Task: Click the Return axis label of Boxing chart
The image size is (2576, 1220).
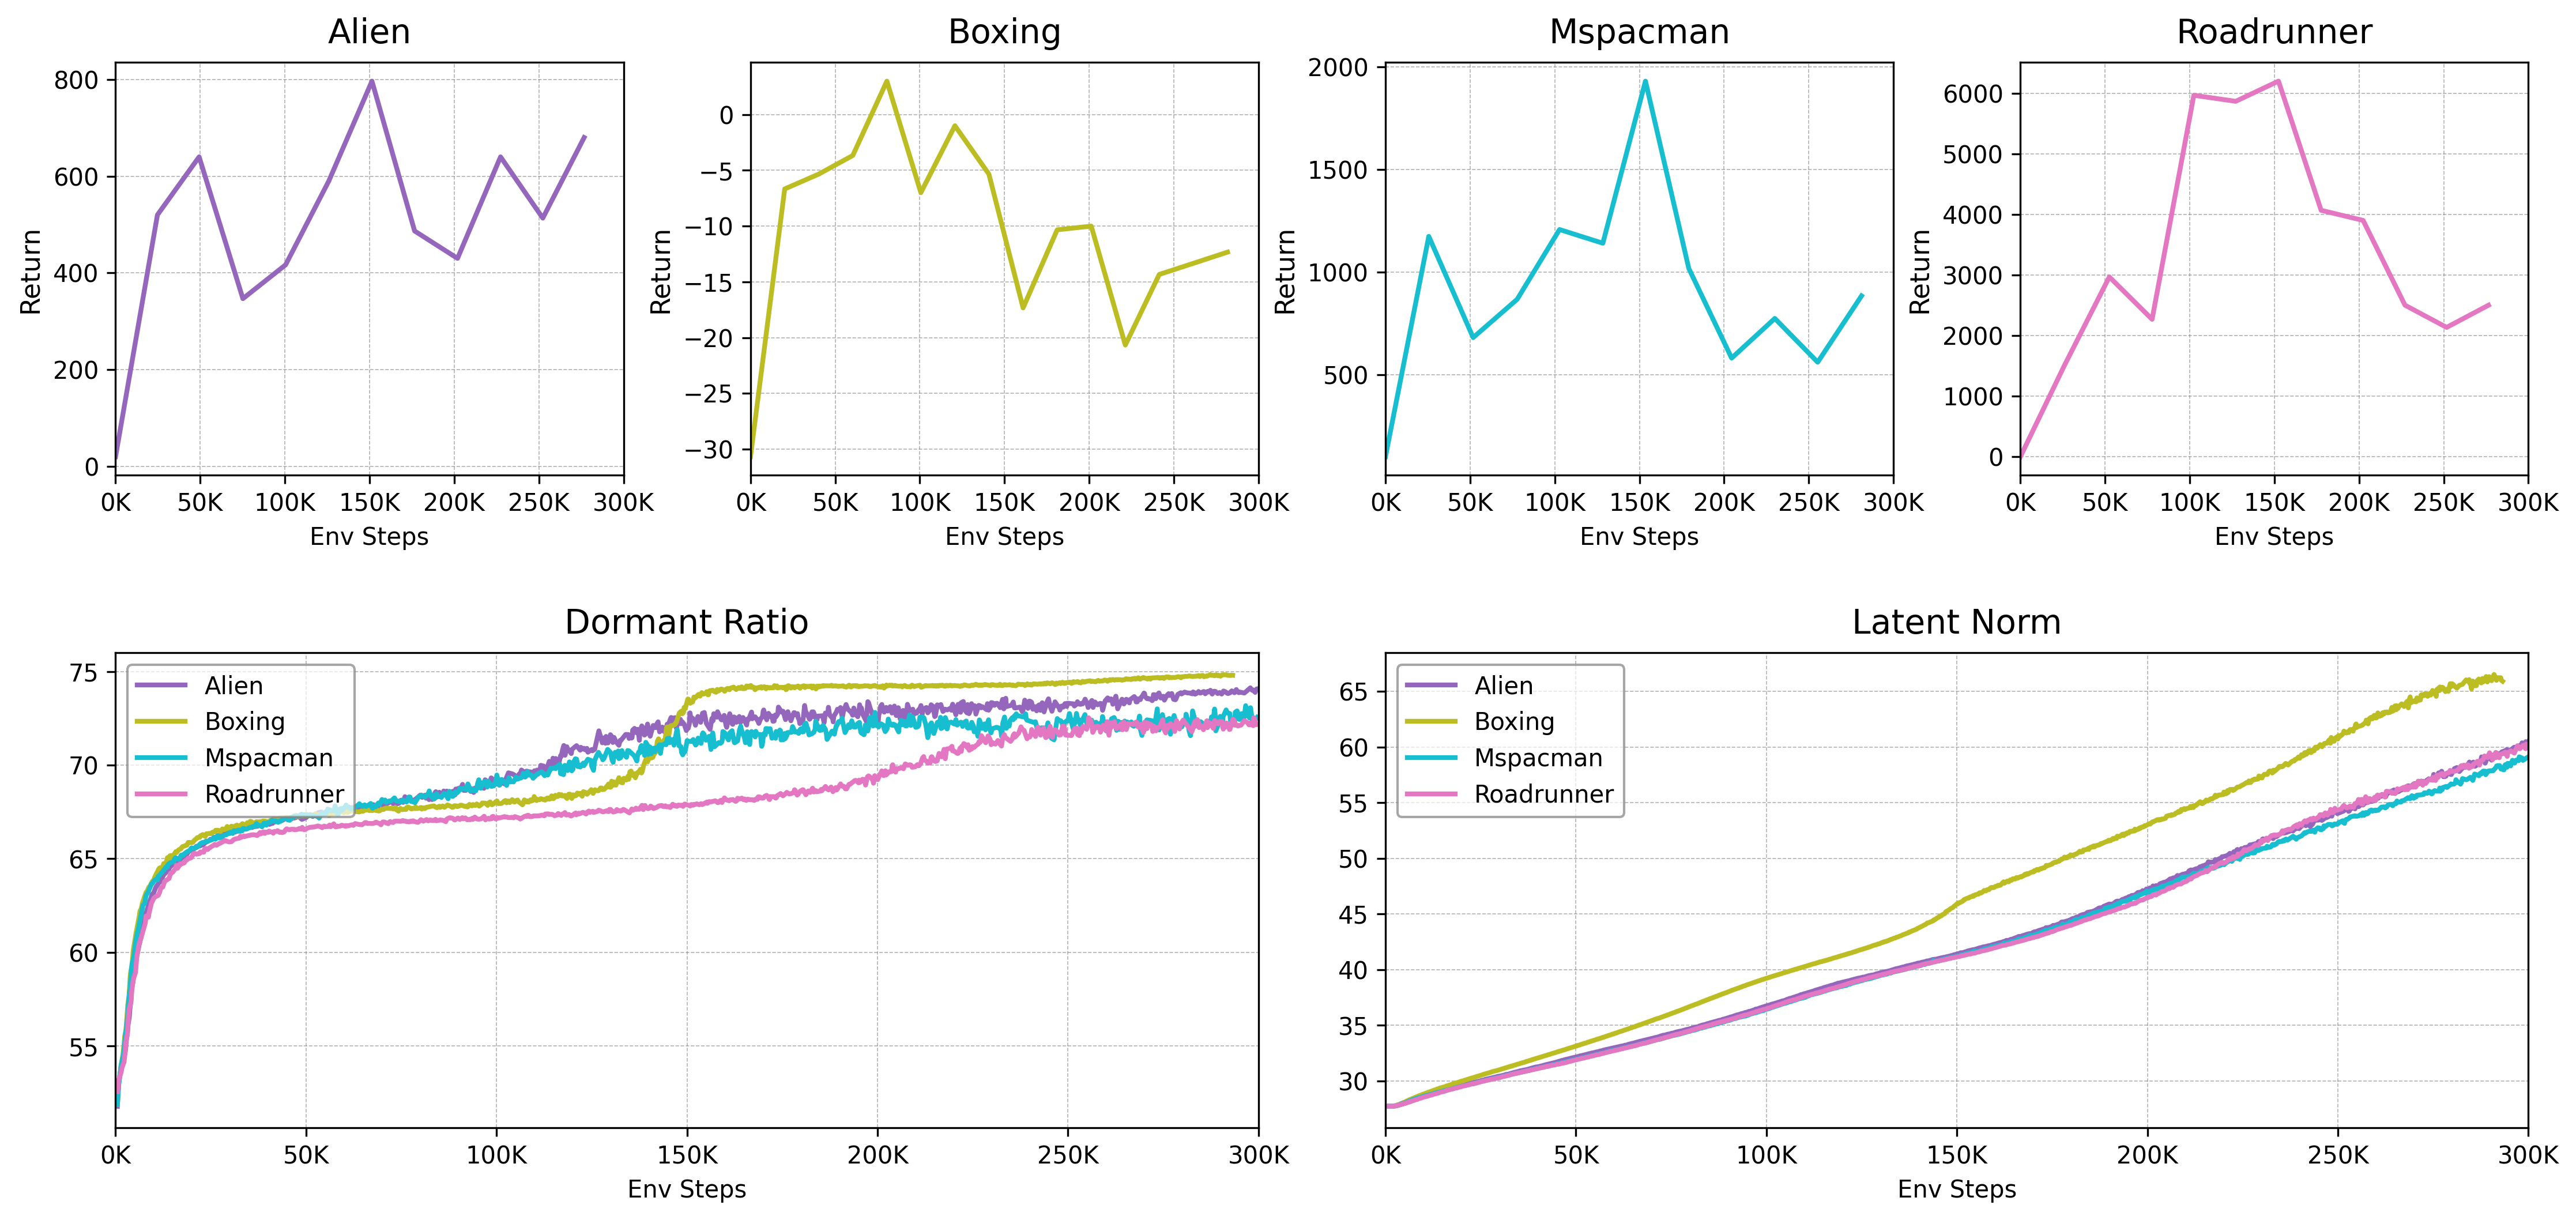Action: click(661, 272)
